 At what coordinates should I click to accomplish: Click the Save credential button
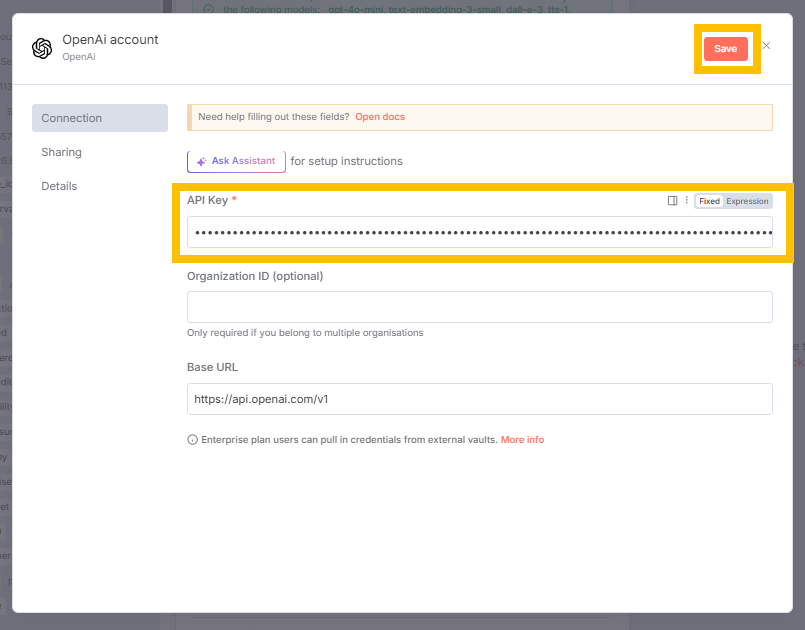point(725,49)
